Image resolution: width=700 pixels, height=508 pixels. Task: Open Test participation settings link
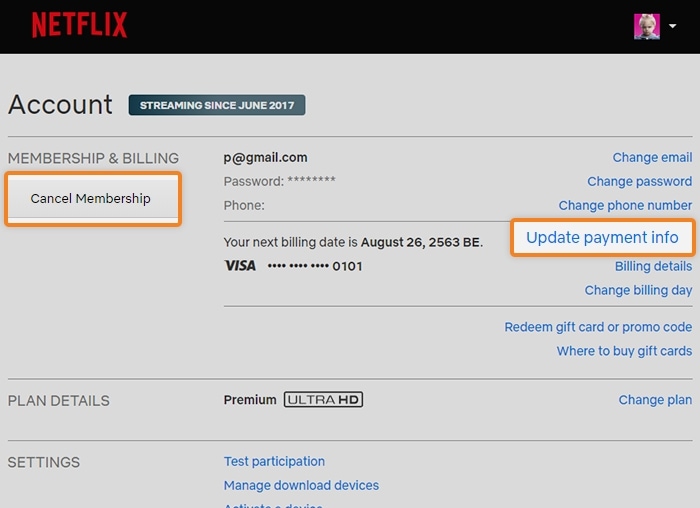pos(274,462)
